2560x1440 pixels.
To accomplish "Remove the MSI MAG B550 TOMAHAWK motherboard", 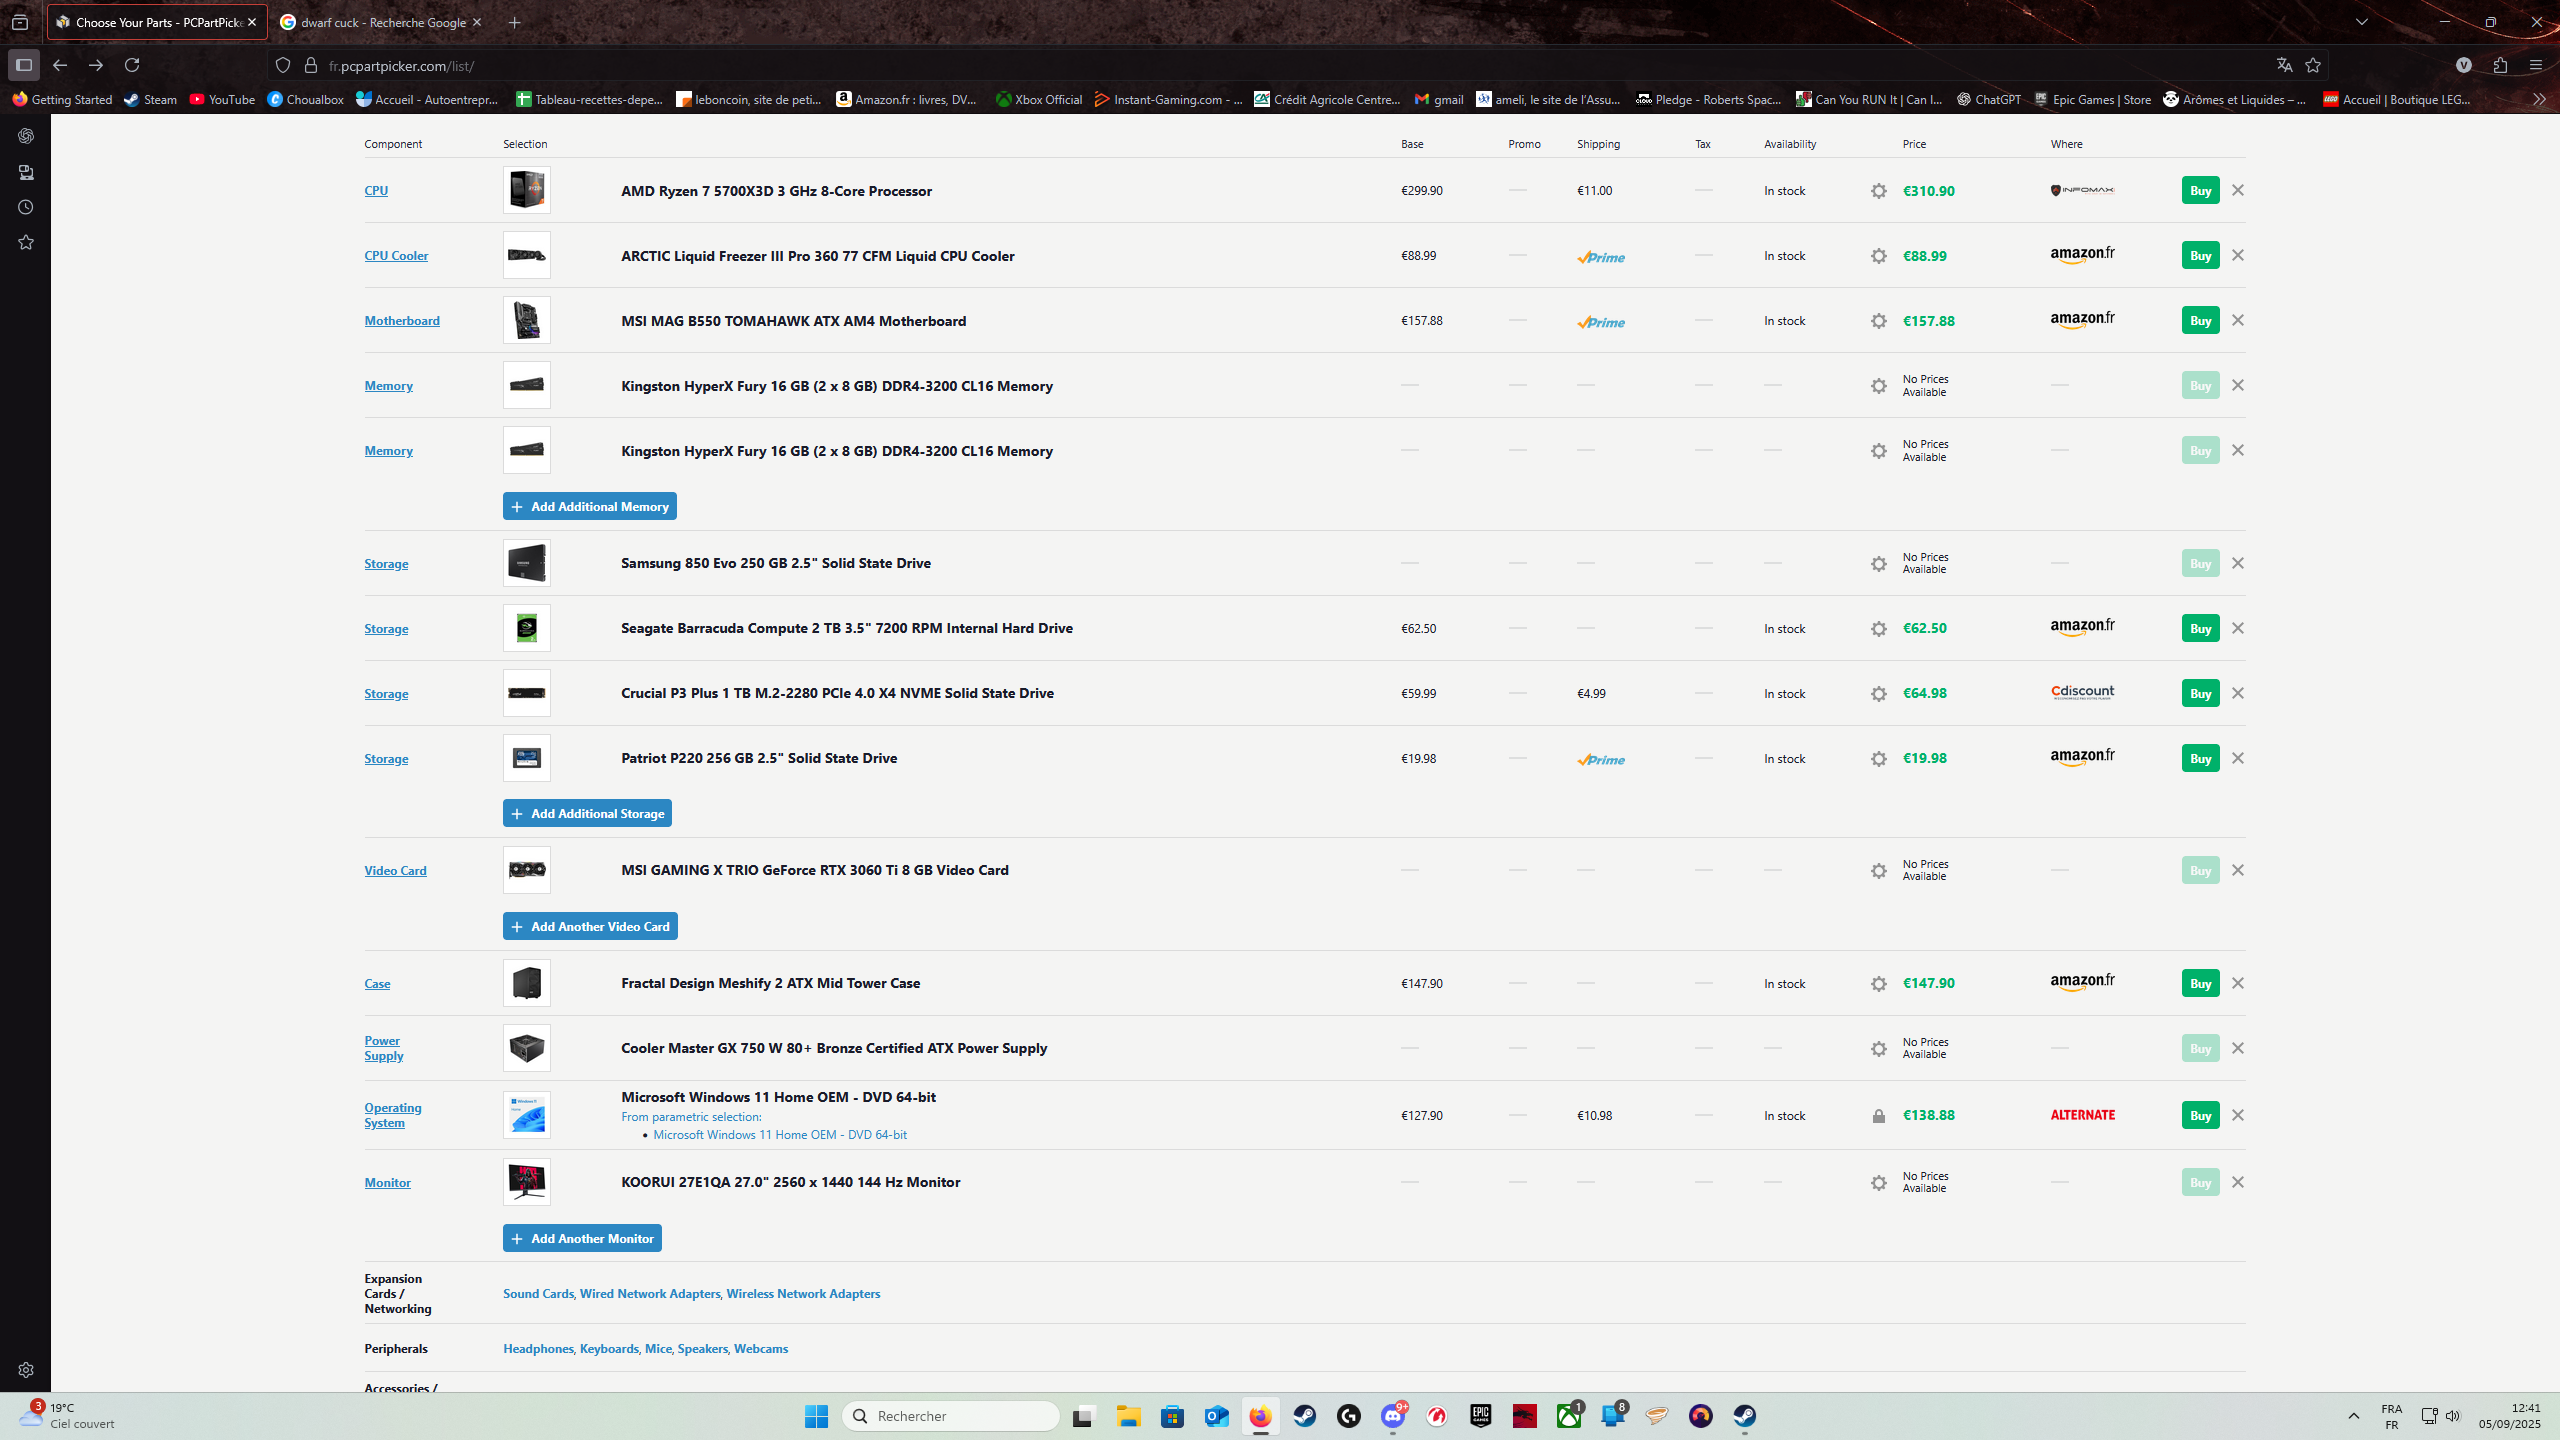I will [x=2238, y=320].
